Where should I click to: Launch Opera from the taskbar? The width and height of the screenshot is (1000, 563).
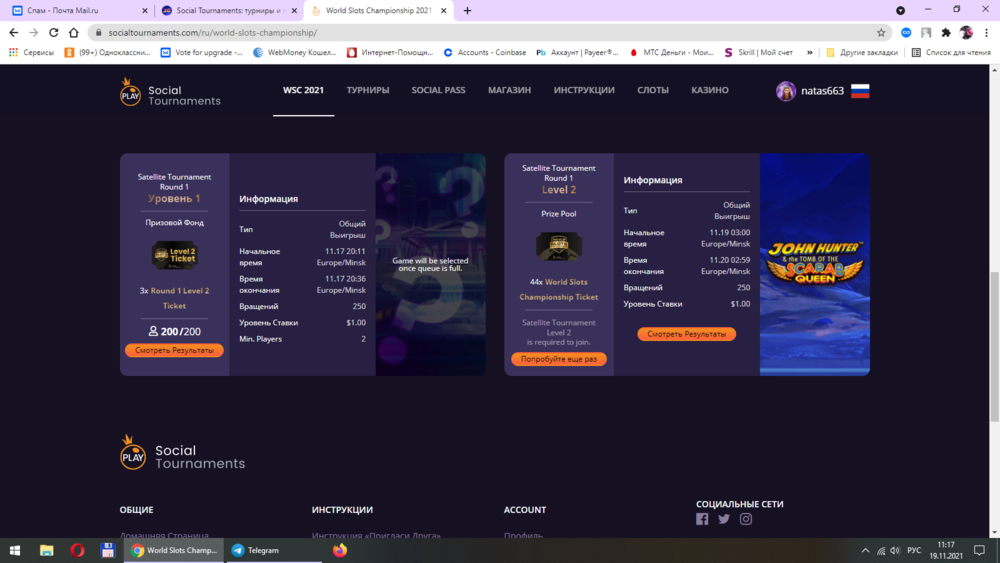(x=77, y=550)
